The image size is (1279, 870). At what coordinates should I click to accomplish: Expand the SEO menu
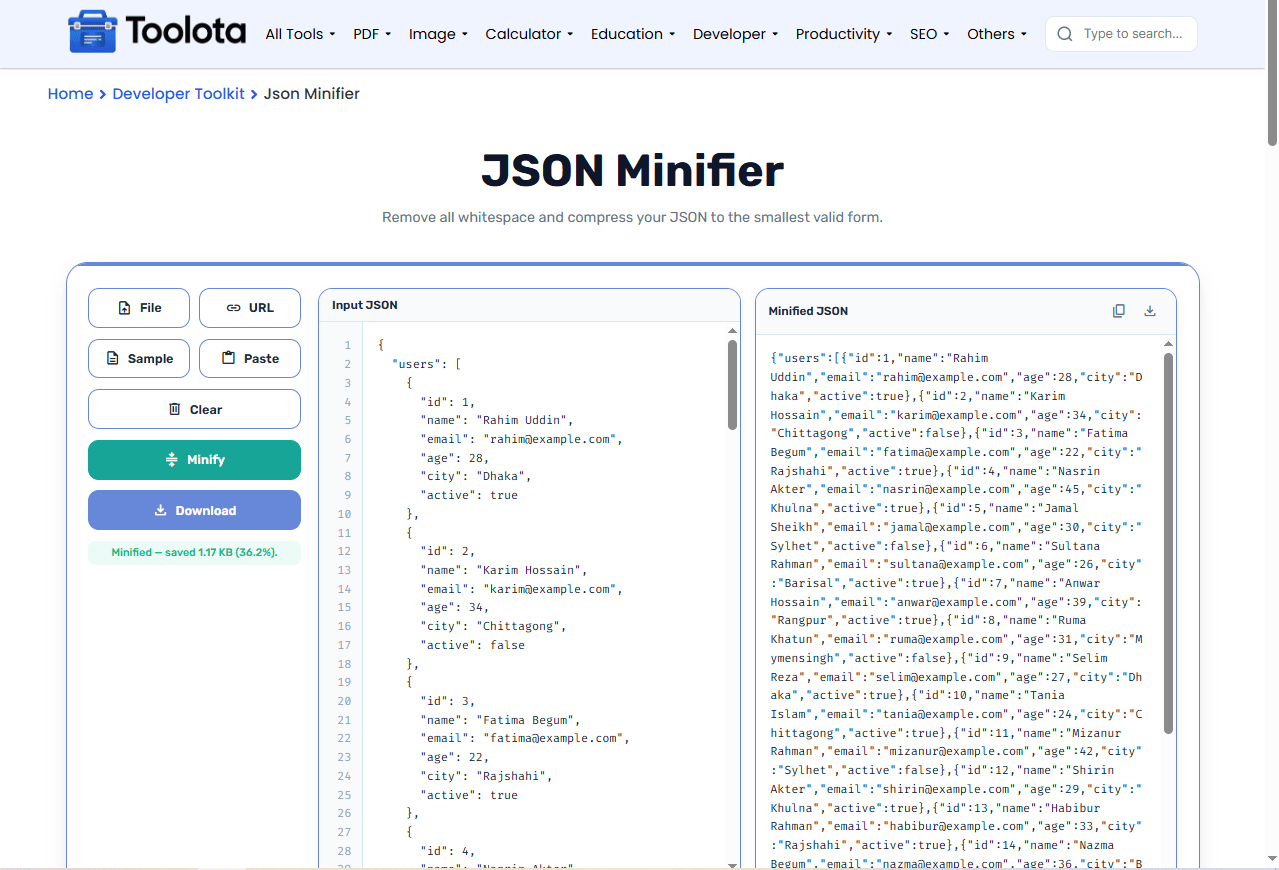coord(929,34)
